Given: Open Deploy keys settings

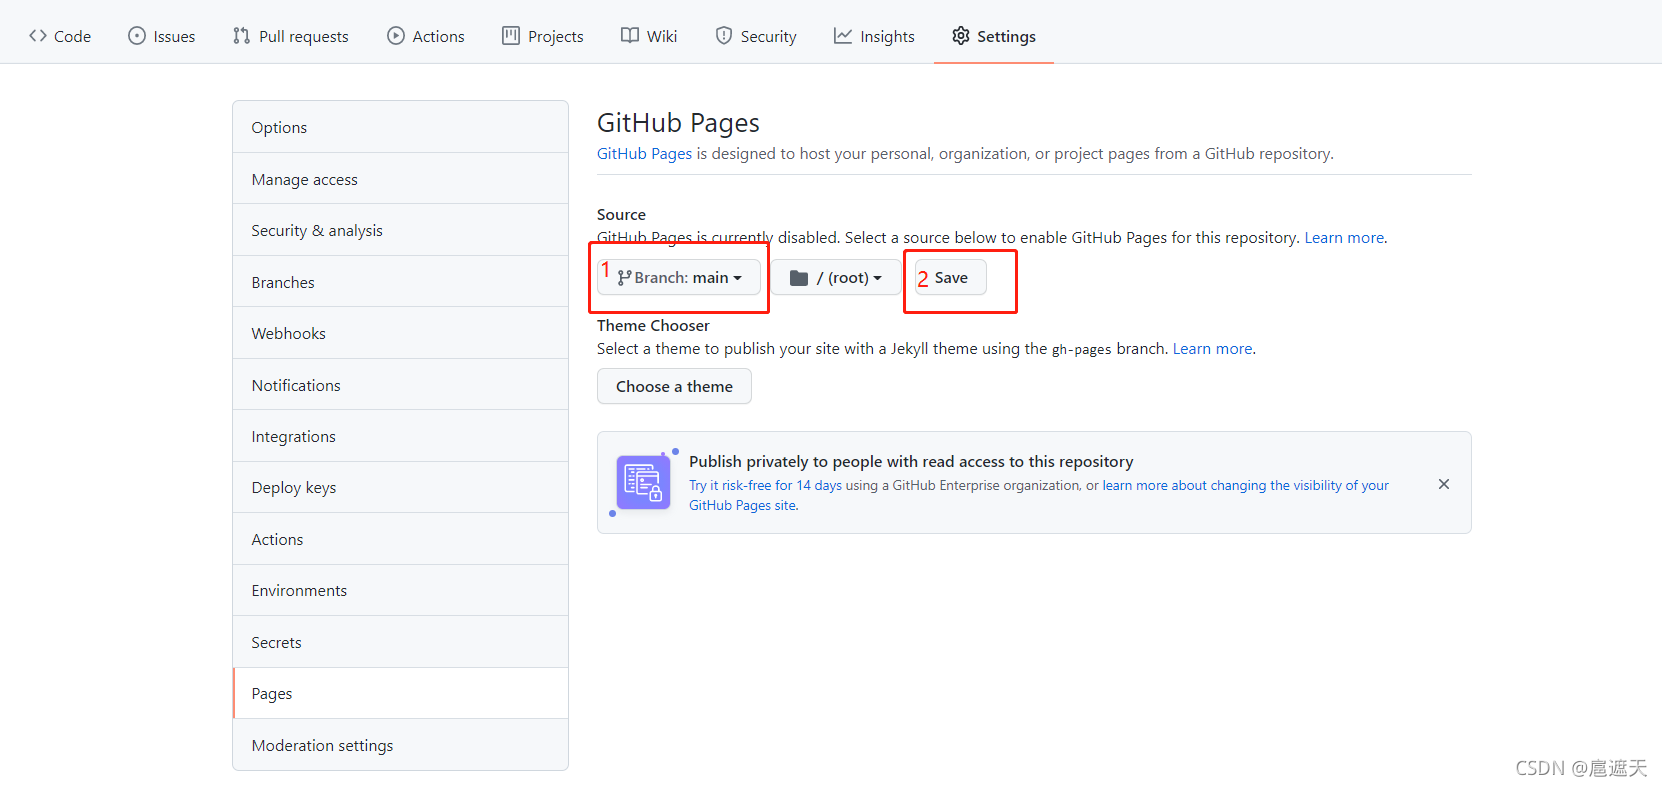Looking at the screenshot, I should [x=400, y=487].
